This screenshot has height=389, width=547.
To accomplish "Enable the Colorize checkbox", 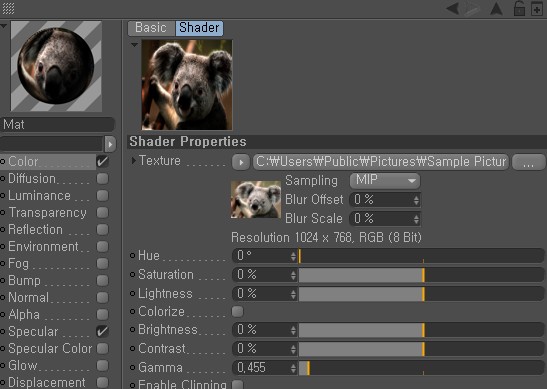I will [238, 312].
